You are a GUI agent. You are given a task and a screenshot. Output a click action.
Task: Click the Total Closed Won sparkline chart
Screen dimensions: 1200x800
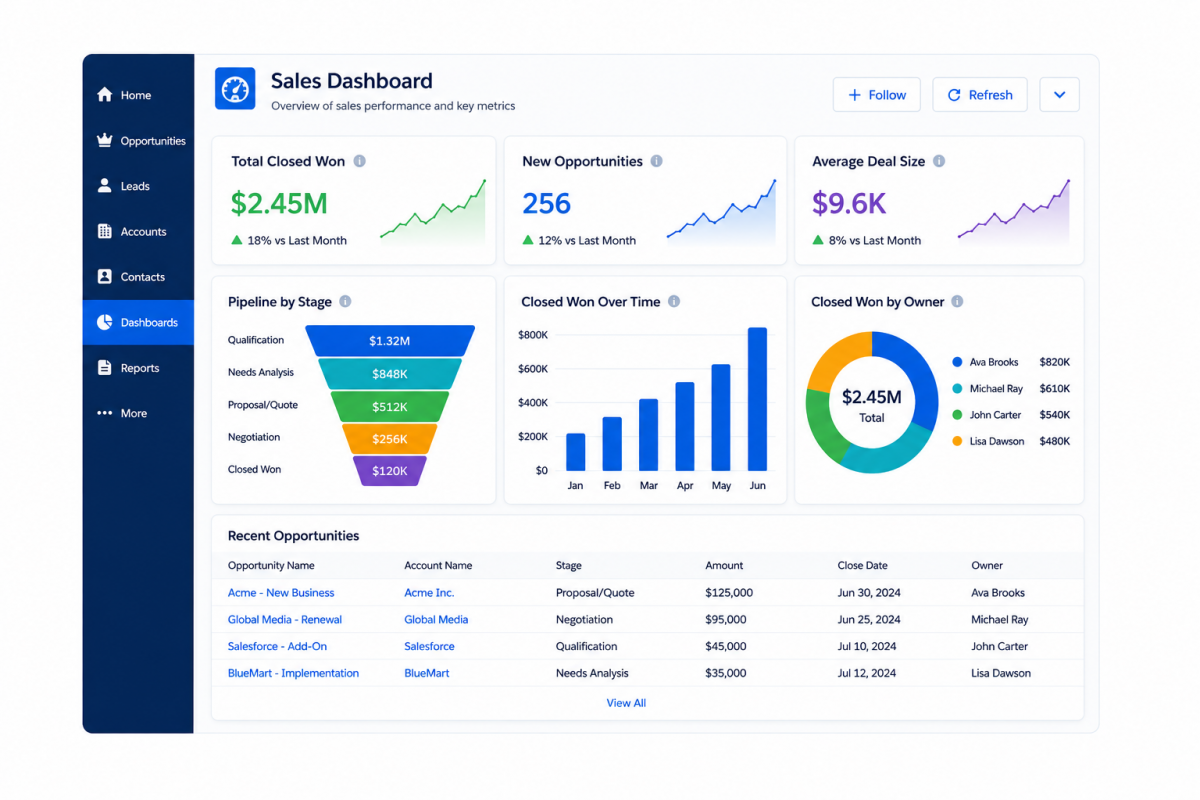coord(433,212)
